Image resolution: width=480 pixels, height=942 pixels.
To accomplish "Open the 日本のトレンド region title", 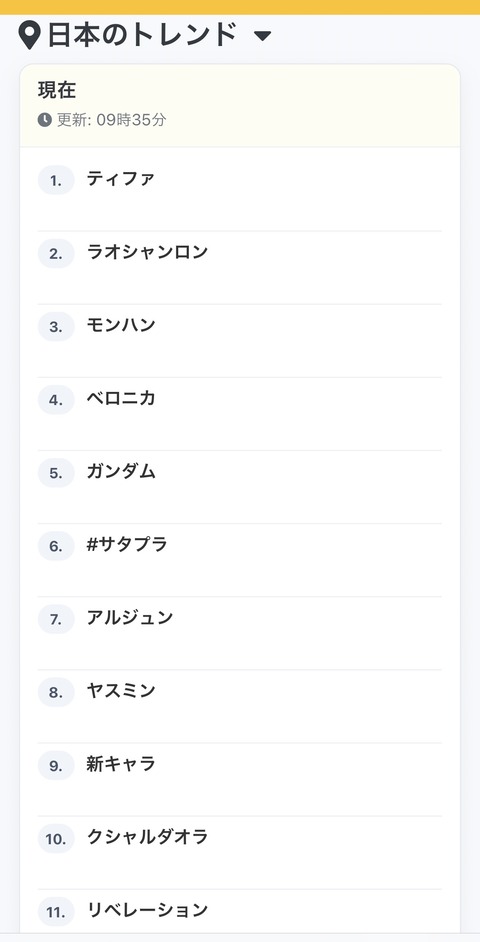I will pos(142,35).
